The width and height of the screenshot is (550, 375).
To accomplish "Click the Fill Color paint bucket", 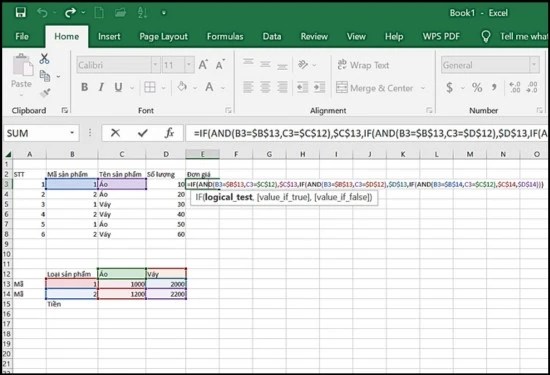I will (182, 87).
